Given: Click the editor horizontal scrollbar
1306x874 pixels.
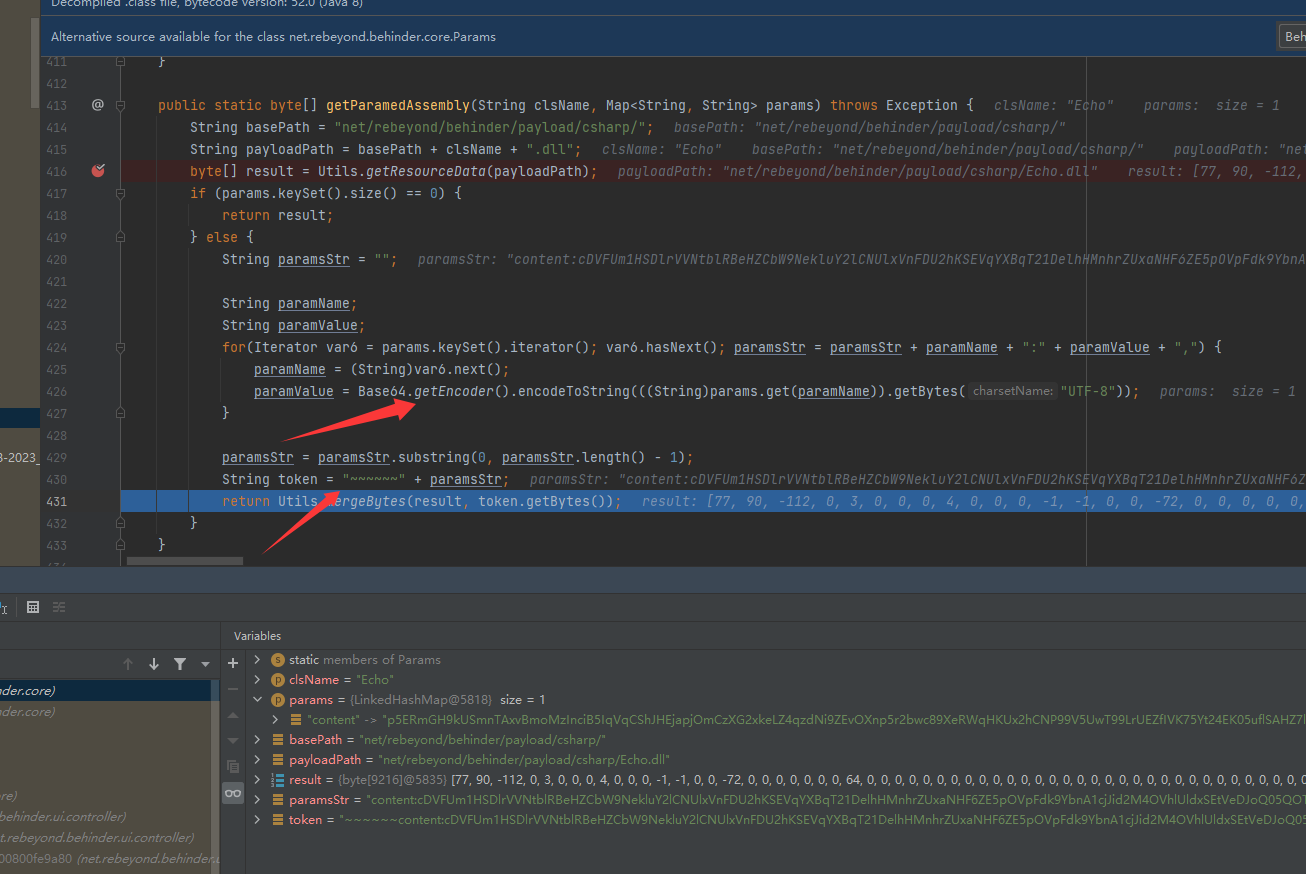Looking at the screenshot, I should tap(185, 561).
